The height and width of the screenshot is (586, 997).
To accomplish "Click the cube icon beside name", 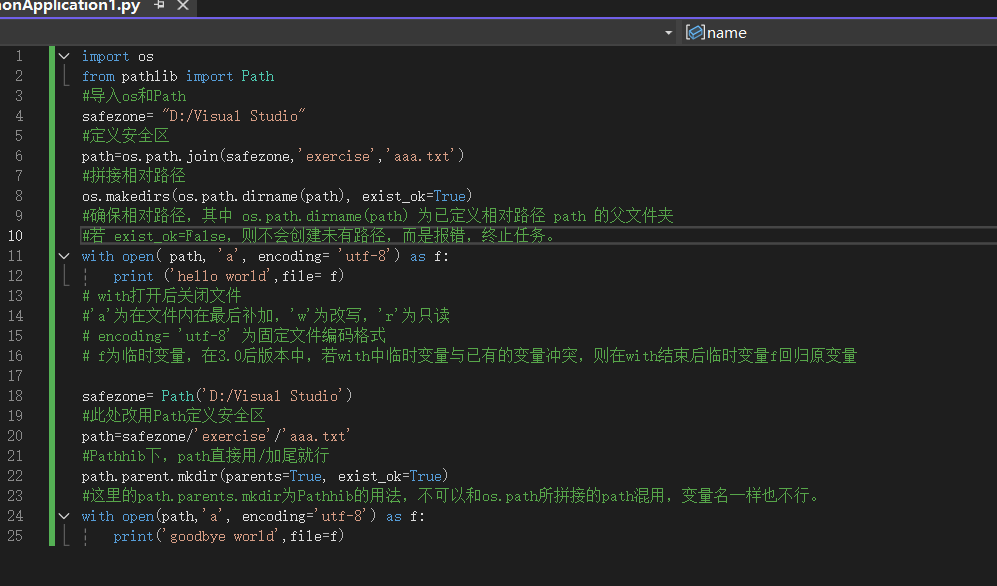I will tap(695, 33).
